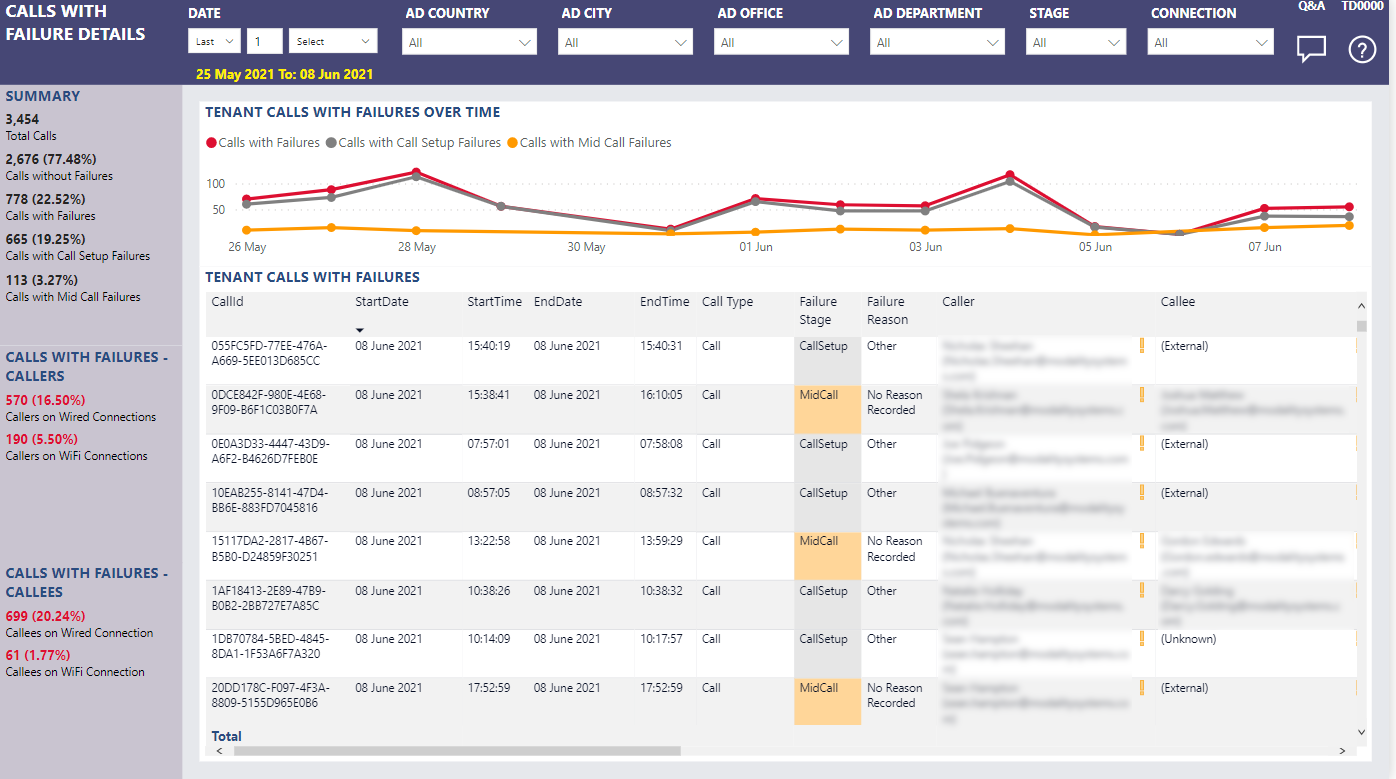Screen dimensions: 1396x779
Task: Click 570 (16.50%) Callers on Wired Connections
Action: [46, 400]
